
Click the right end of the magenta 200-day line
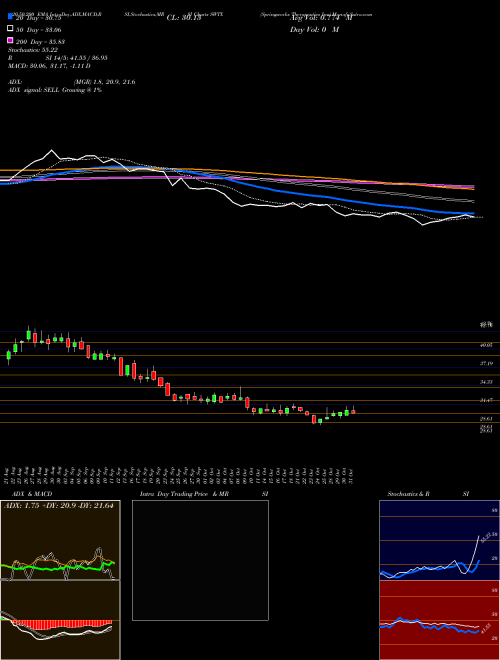pos(473,186)
